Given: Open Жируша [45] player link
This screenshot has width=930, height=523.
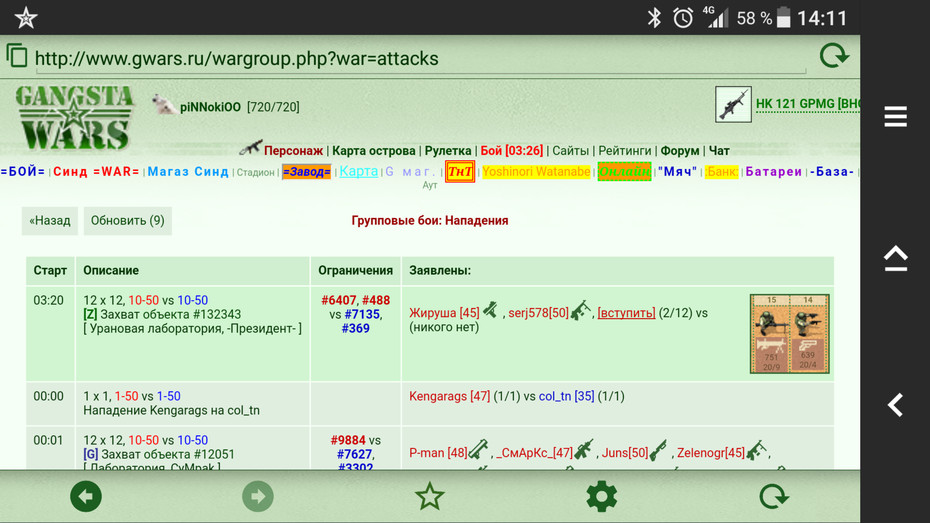Looking at the screenshot, I should click(x=444, y=312).
